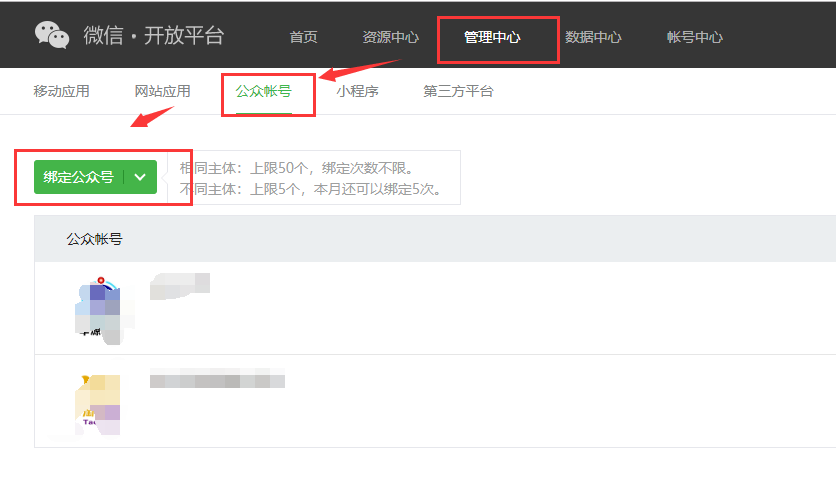The image size is (836, 481).
Task: Open the 第三方平台 tab
Action: click(458, 91)
